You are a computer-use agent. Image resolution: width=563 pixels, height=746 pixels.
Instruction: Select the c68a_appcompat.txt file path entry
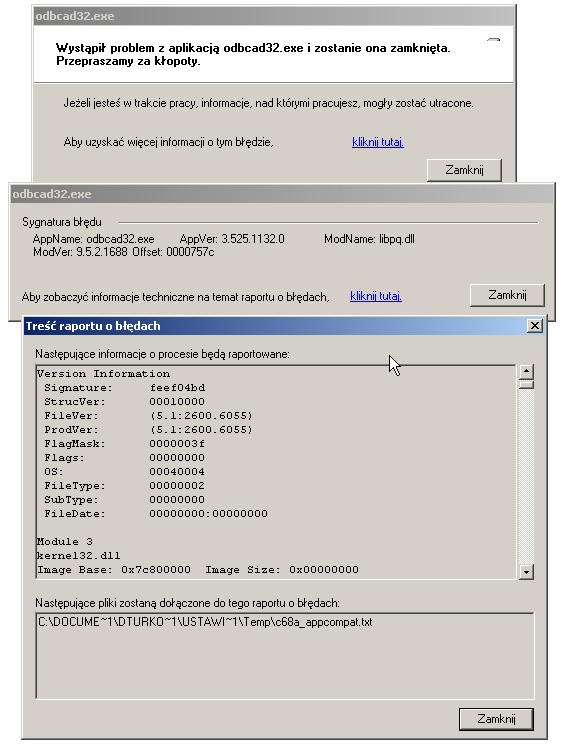[x=205, y=622]
